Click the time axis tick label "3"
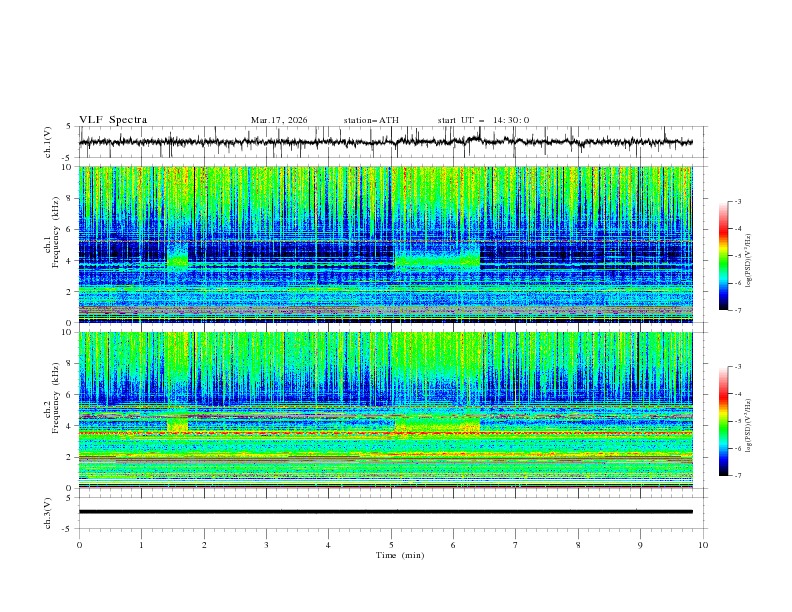 pos(266,545)
